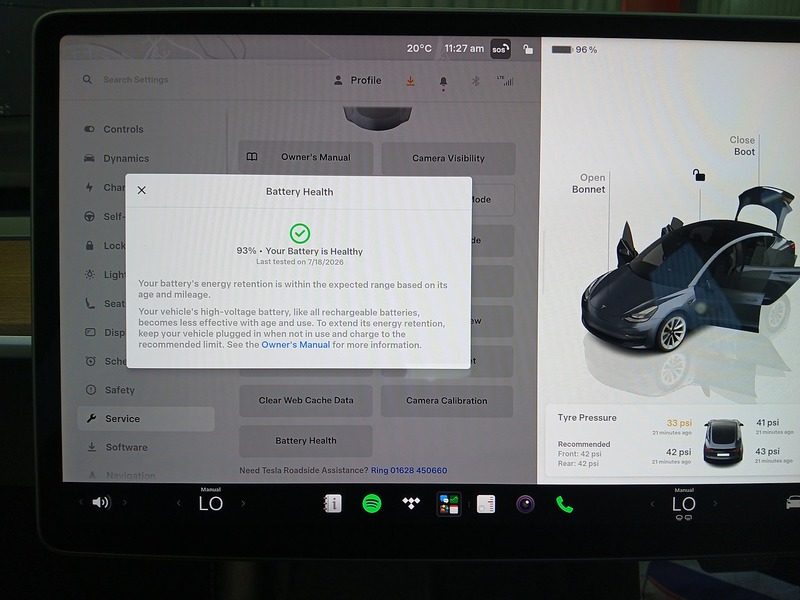The height and width of the screenshot is (600, 800).
Task: Select Controls in settings sidebar
Action: point(123,130)
